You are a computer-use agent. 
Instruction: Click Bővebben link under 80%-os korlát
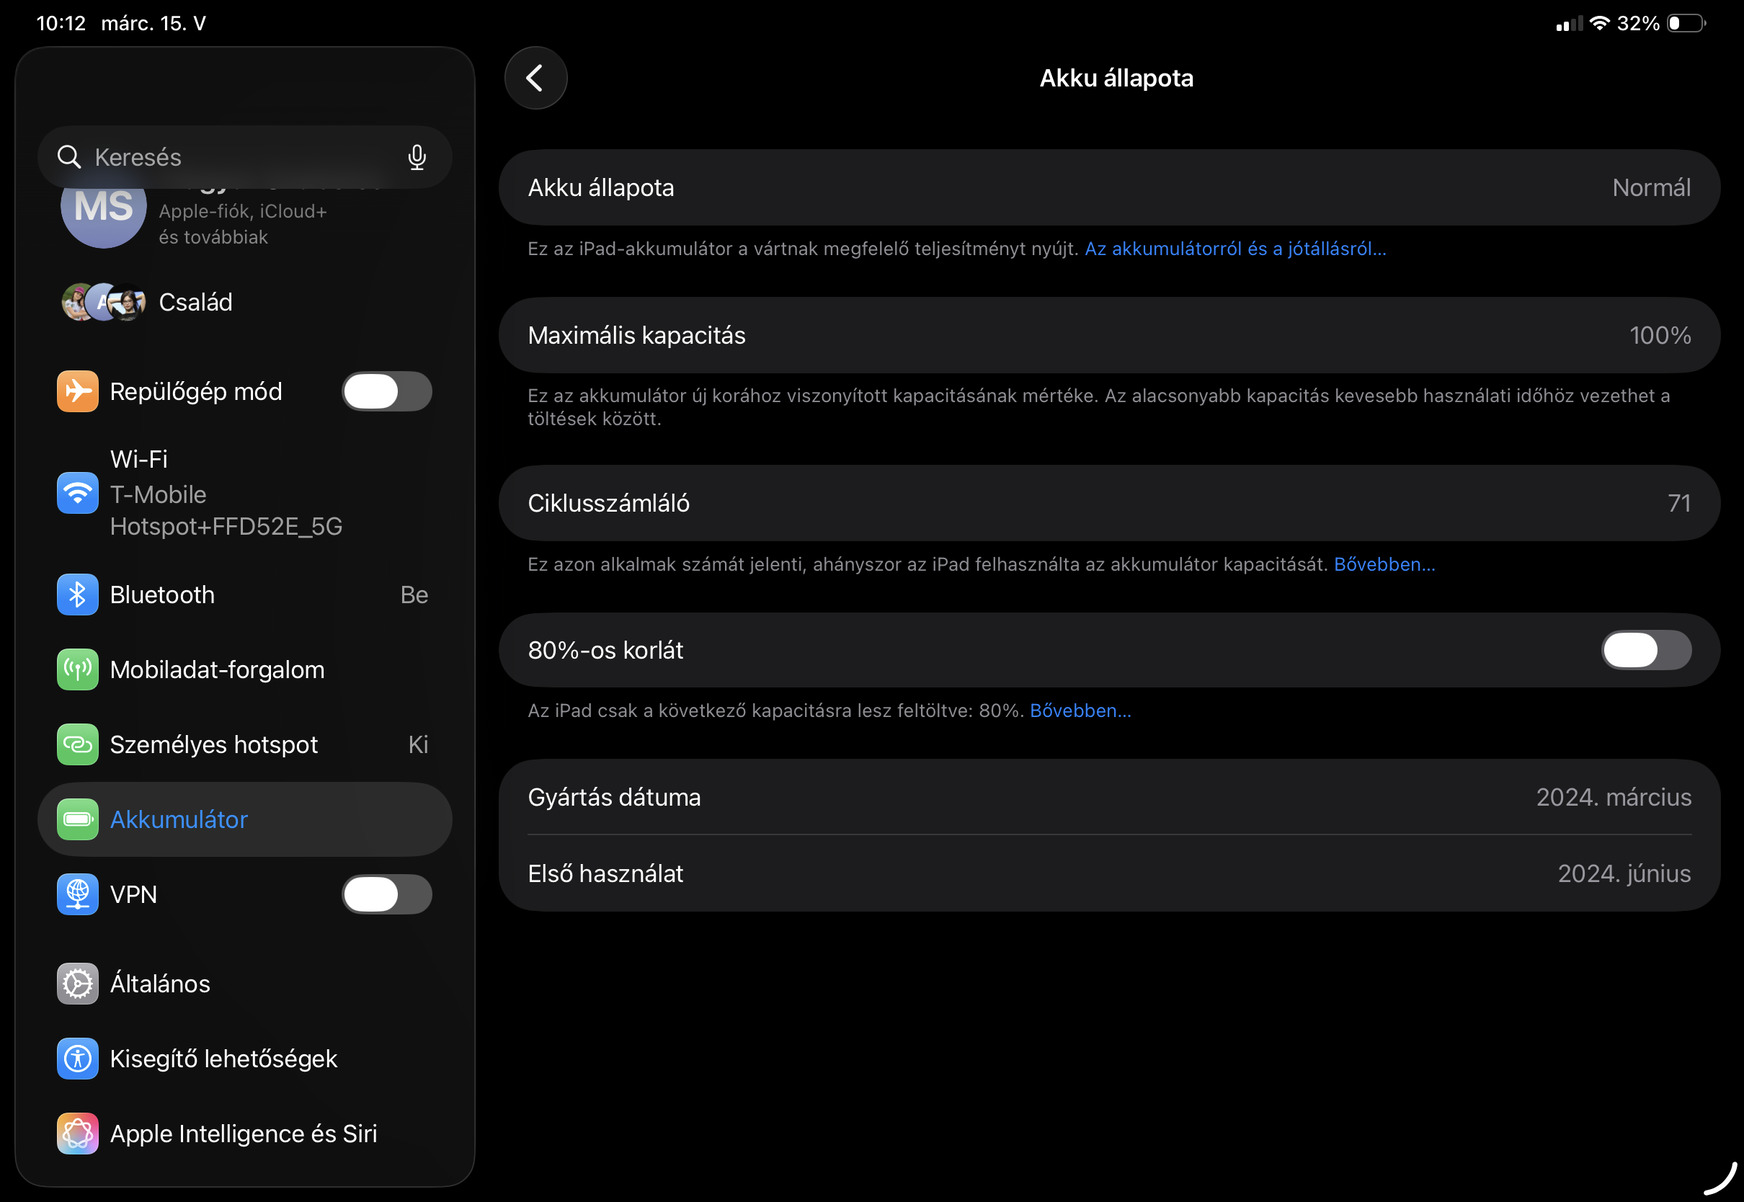coord(1080,711)
